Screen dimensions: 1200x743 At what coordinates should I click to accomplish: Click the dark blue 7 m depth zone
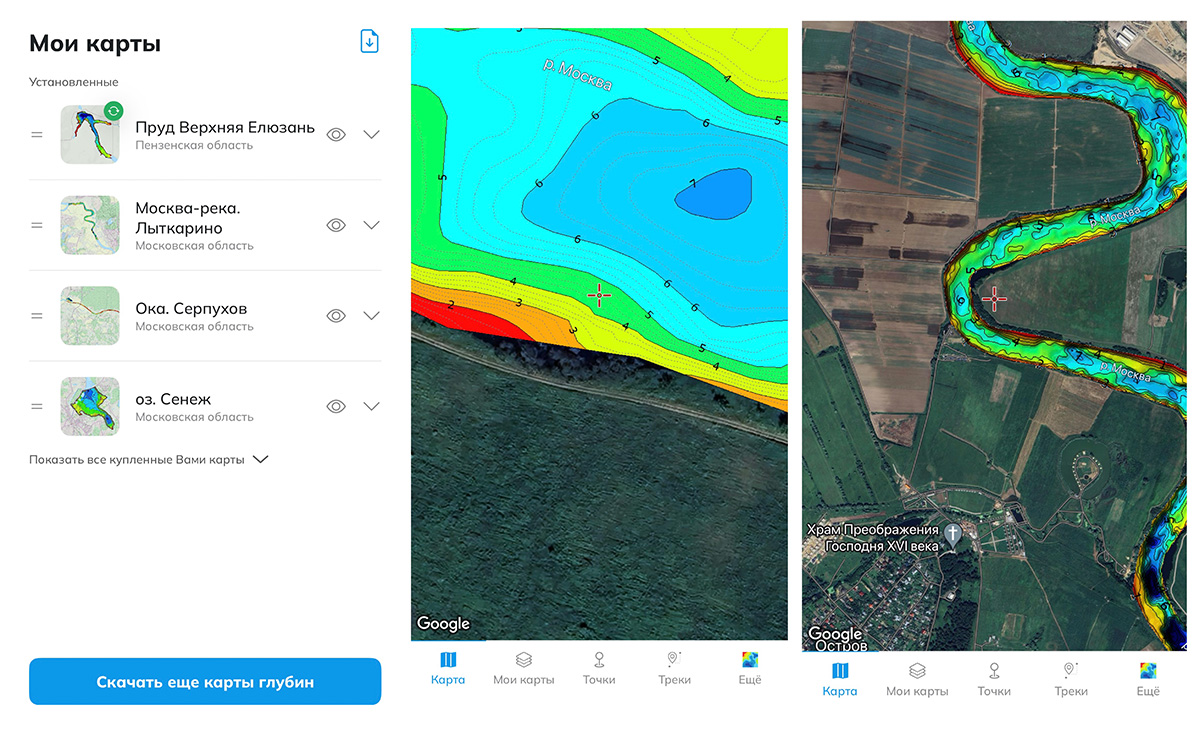coord(712,192)
